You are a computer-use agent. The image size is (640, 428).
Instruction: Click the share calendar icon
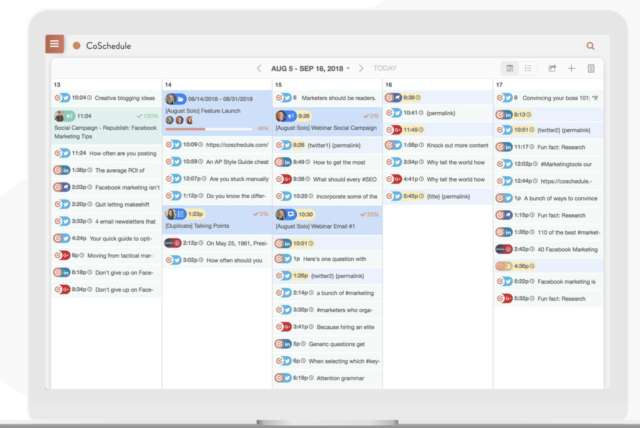552,69
